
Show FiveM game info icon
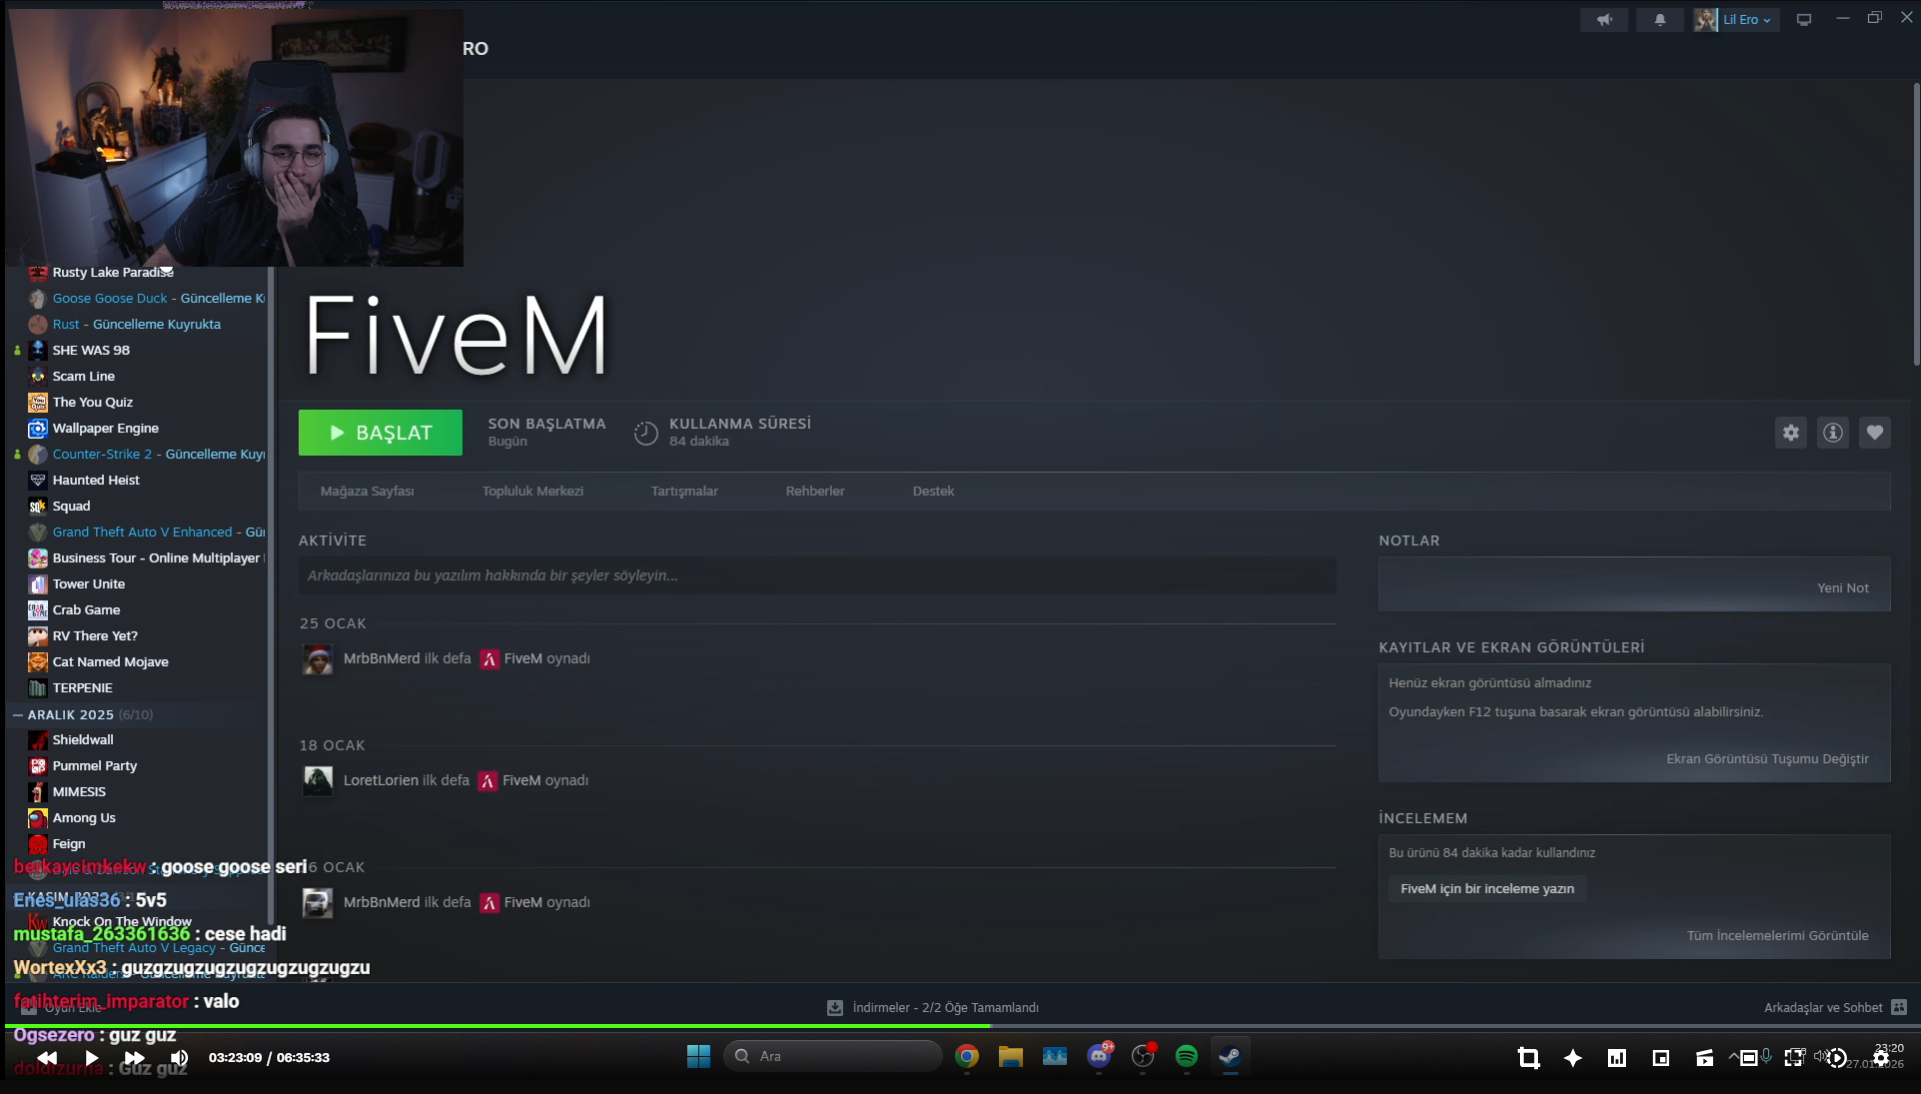(1833, 432)
